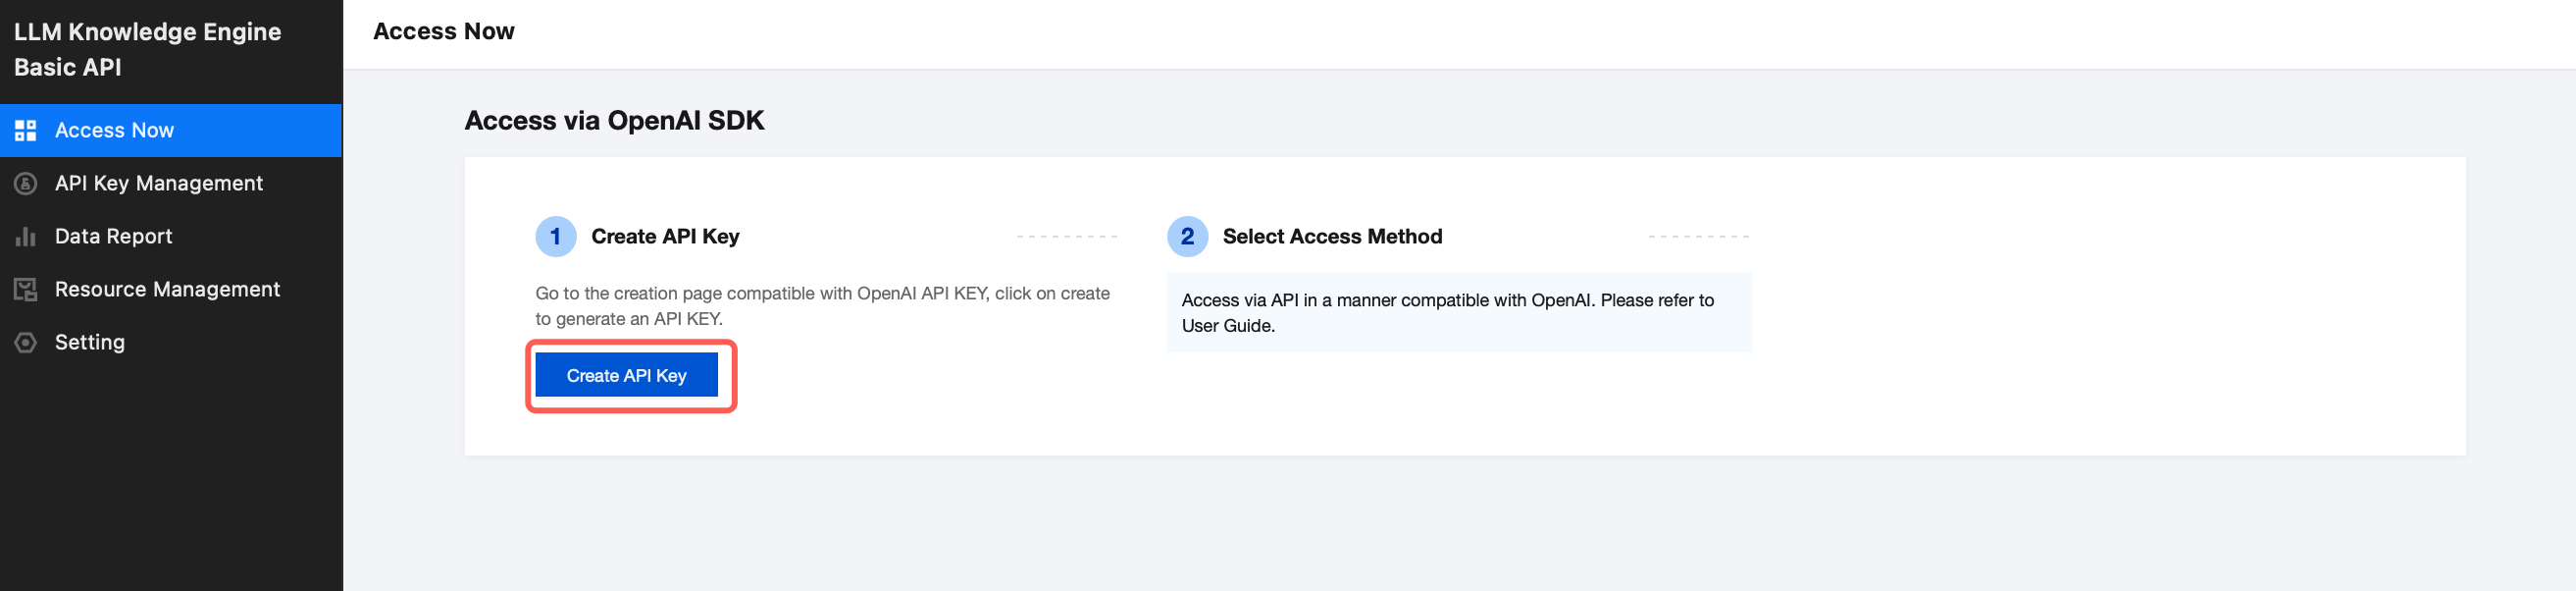Click the 'Create API Key' step heading
The image size is (2576, 591).
point(665,237)
